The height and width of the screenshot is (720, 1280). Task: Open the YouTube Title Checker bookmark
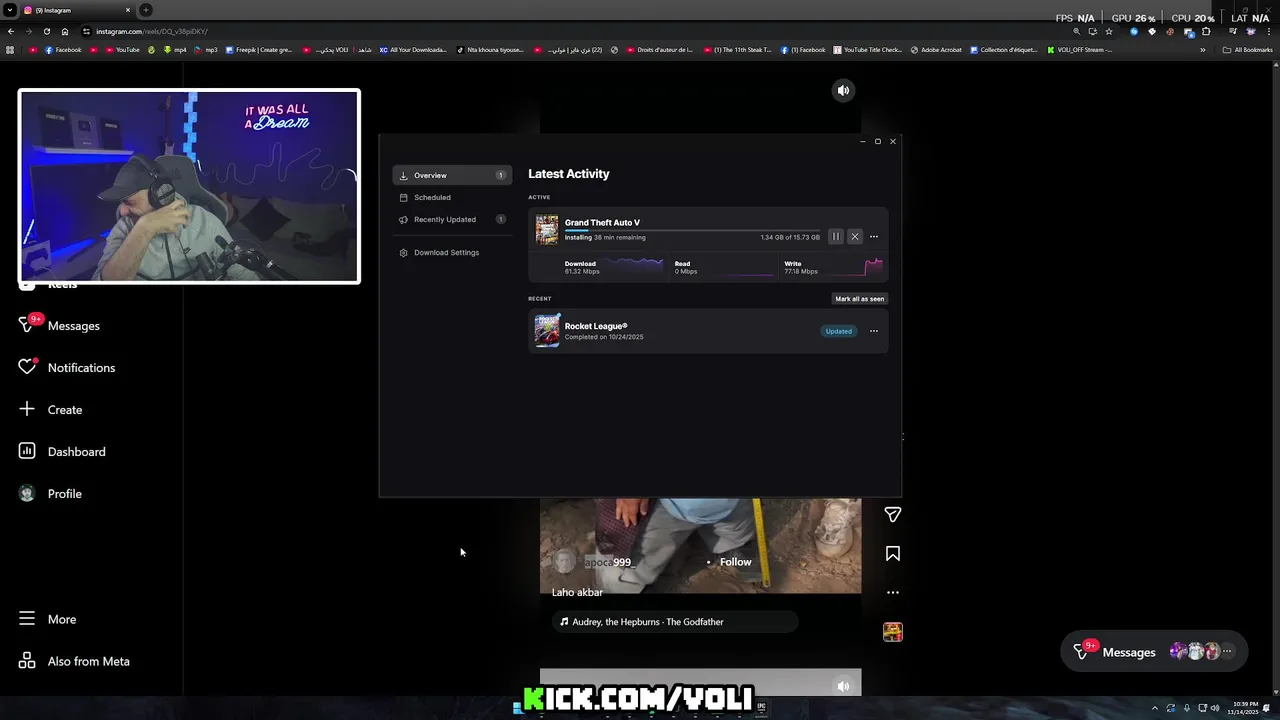(x=867, y=50)
